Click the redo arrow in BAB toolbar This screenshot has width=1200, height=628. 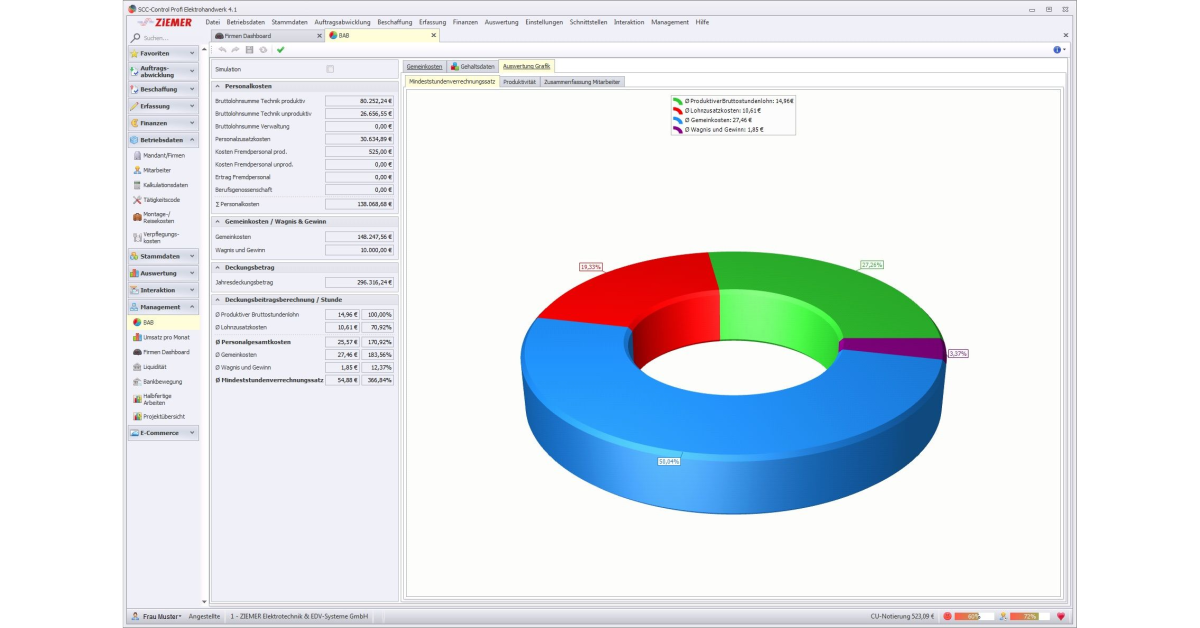tap(235, 49)
